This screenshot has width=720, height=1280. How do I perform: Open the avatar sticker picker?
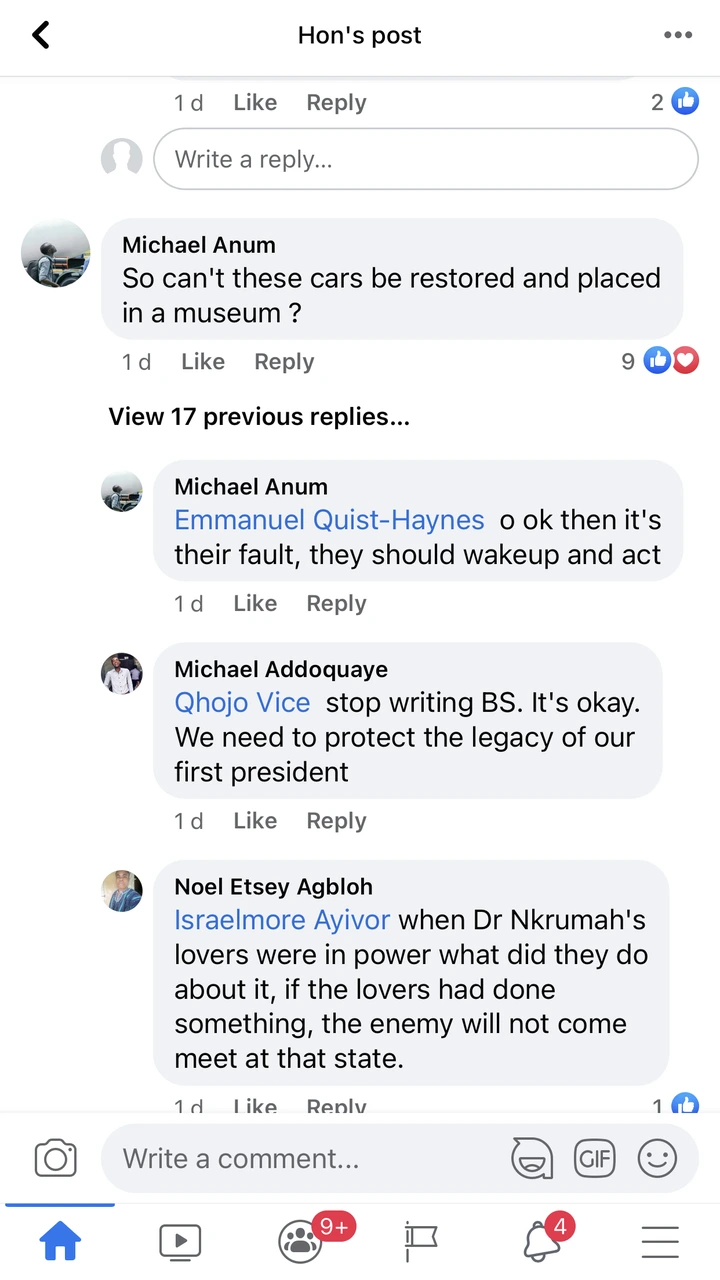[532, 1158]
